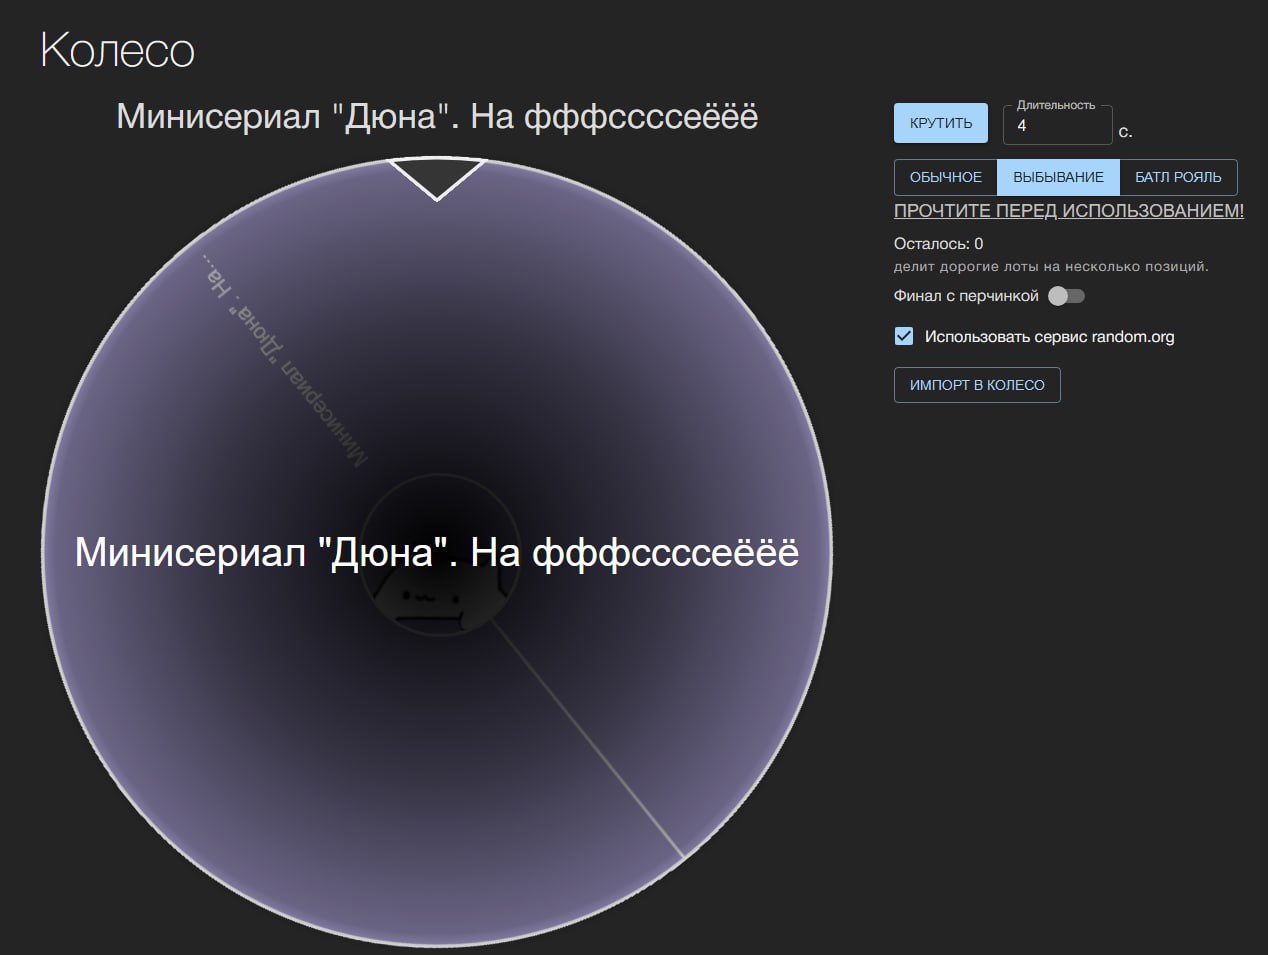This screenshot has height=955, width=1268.
Task: Click the ИМПОРТ В КОЛЕСО button
Action: tap(977, 385)
